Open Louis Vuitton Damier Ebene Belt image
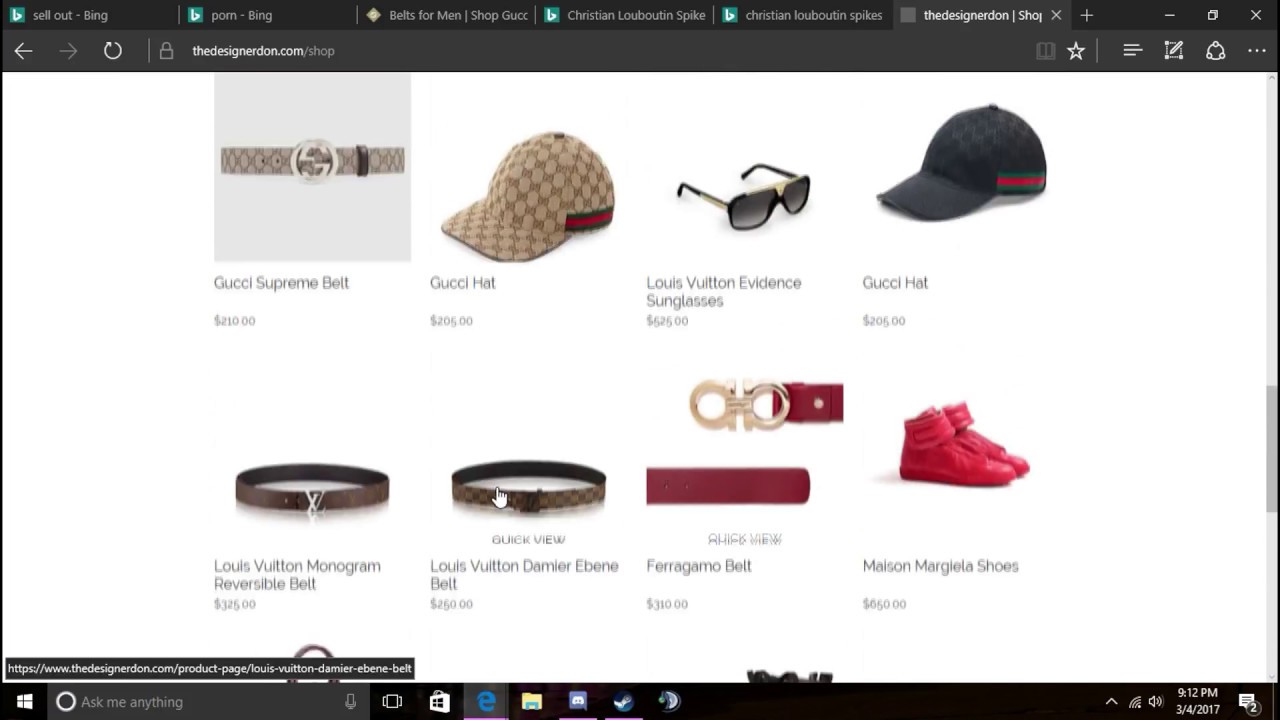This screenshot has width=1280, height=720. coord(528,489)
